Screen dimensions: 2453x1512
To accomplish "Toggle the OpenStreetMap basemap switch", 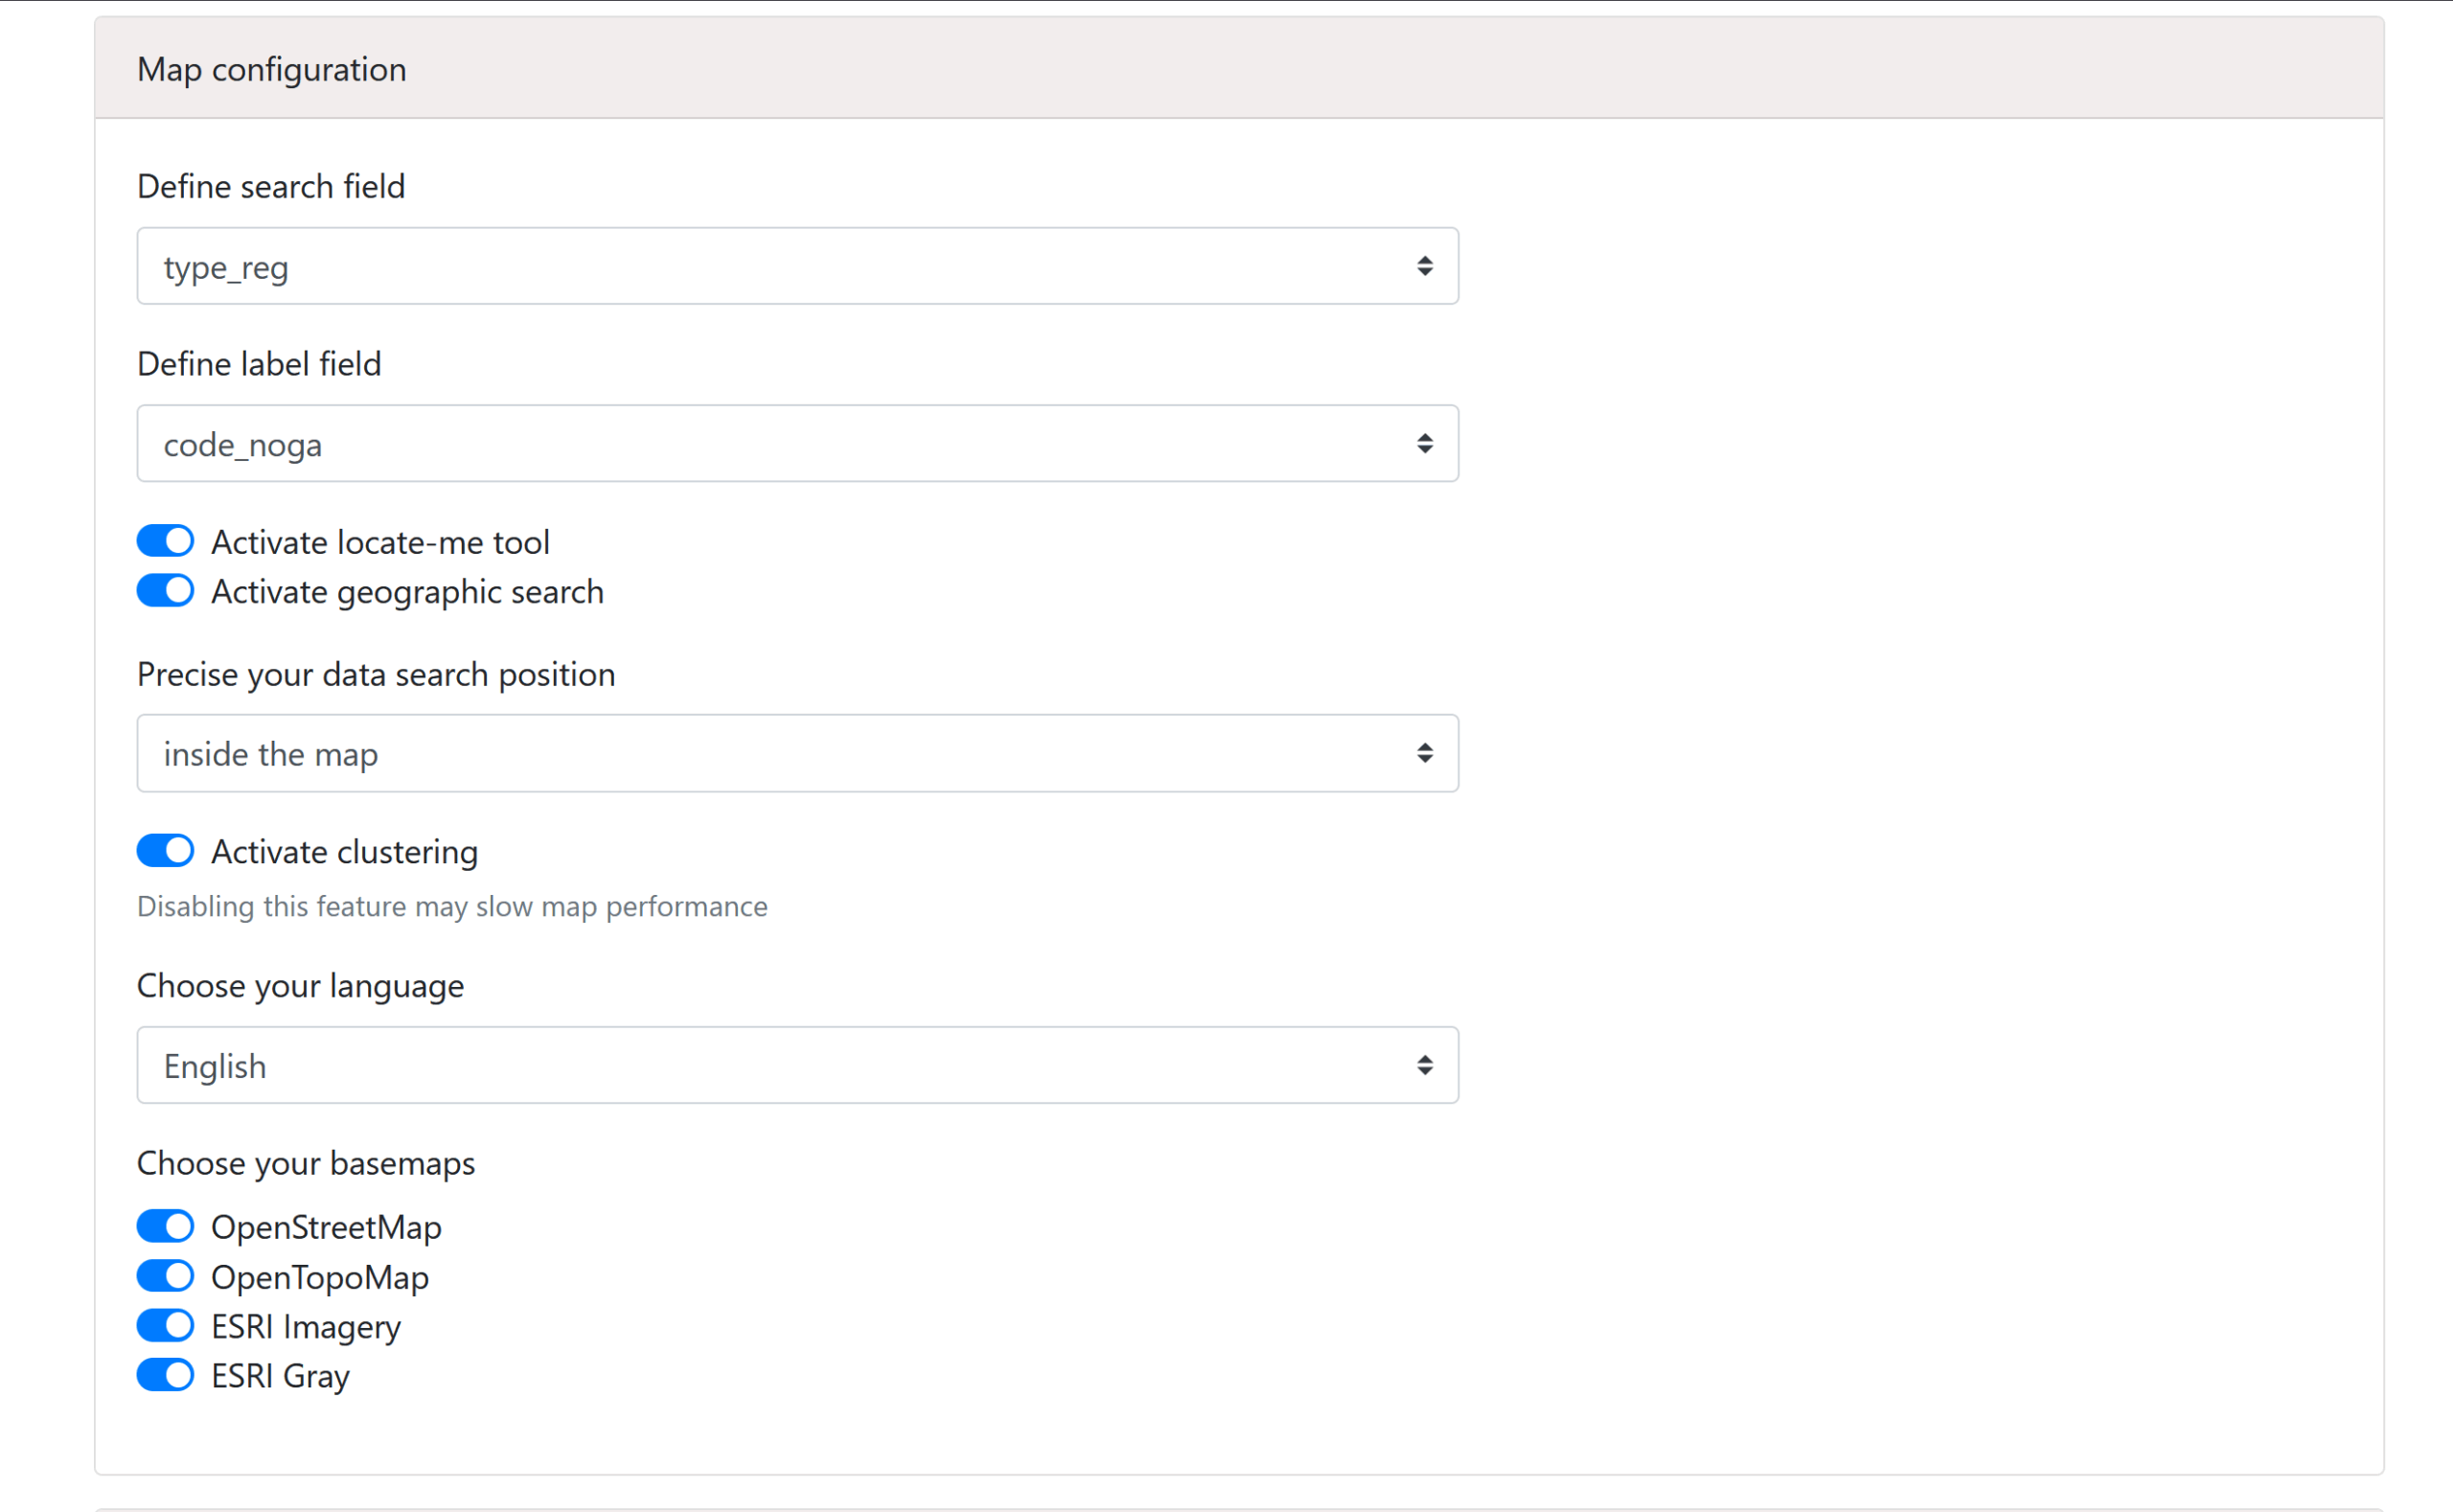I will click(165, 1226).
